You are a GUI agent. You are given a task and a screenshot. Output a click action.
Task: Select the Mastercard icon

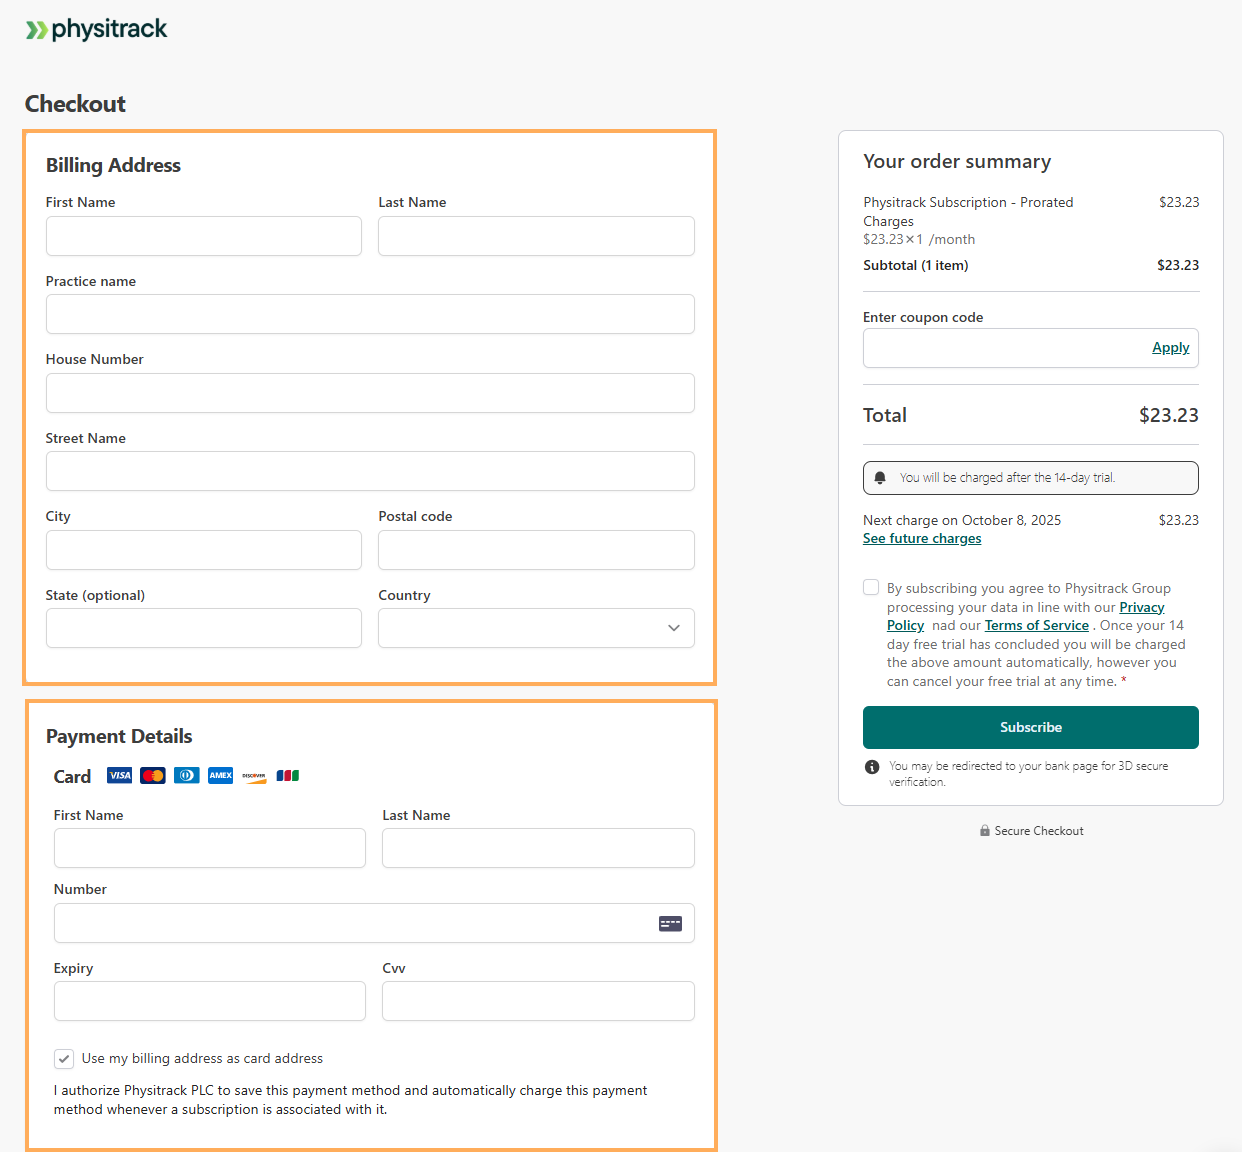tap(152, 775)
